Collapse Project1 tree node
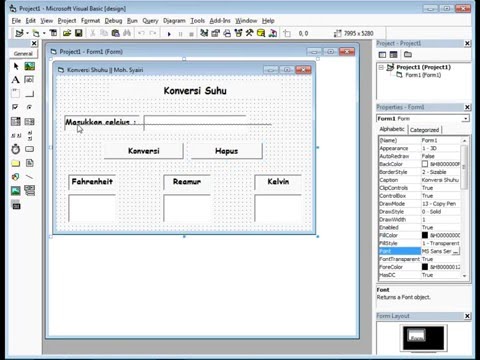480x360 pixels. [x=381, y=67]
